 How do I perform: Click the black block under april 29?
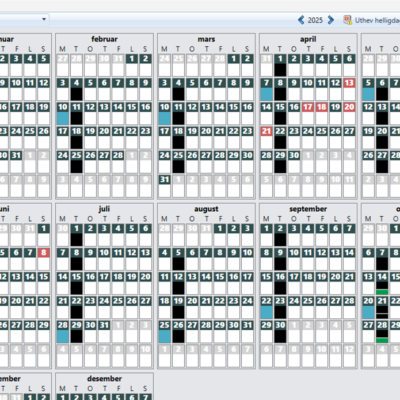(x=280, y=167)
